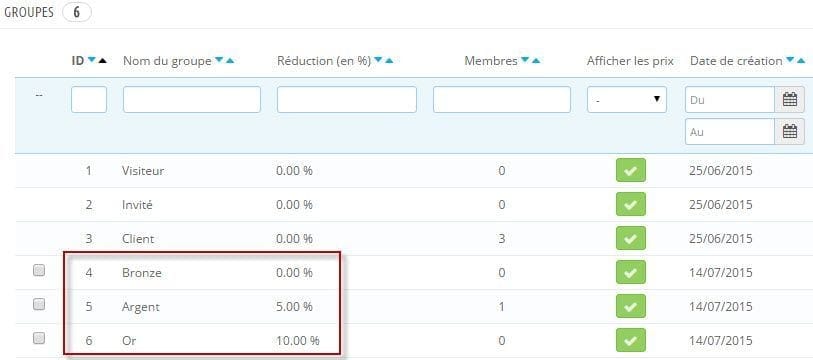Open calendar picker for Du date
The height and width of the screenshot is (360, 813).
[790, 100]
